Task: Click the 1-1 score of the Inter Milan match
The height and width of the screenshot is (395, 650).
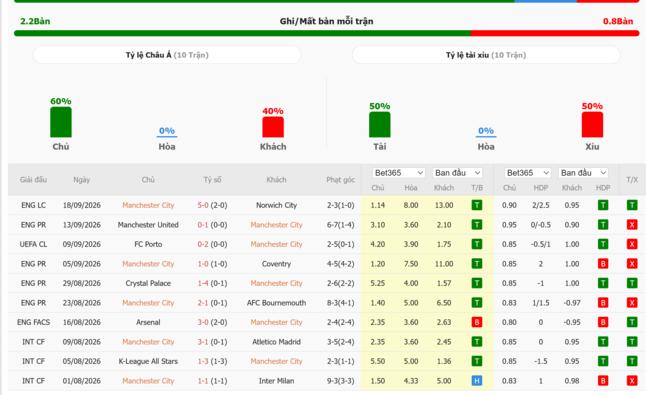Action: coord(203,380)
